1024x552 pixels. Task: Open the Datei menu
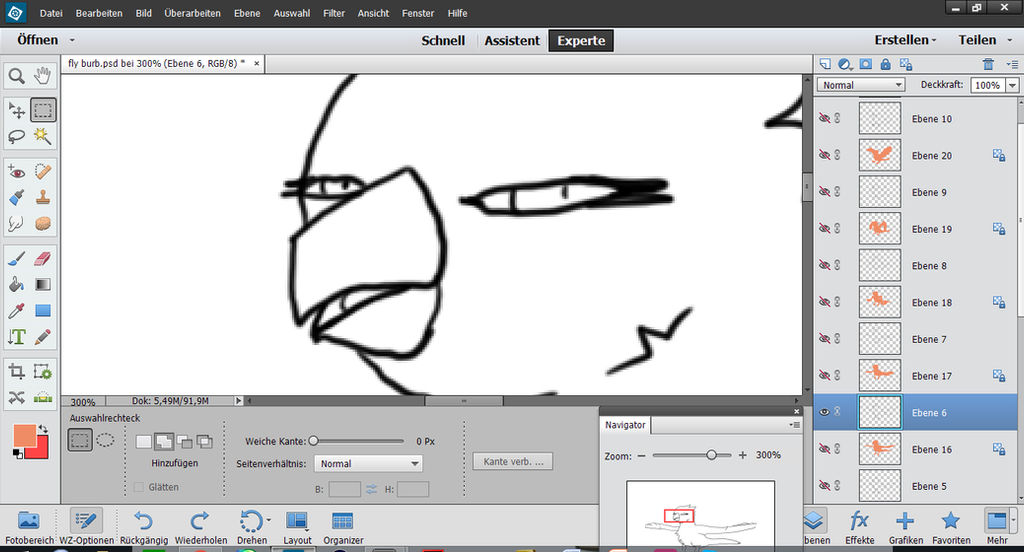[51, 13]
